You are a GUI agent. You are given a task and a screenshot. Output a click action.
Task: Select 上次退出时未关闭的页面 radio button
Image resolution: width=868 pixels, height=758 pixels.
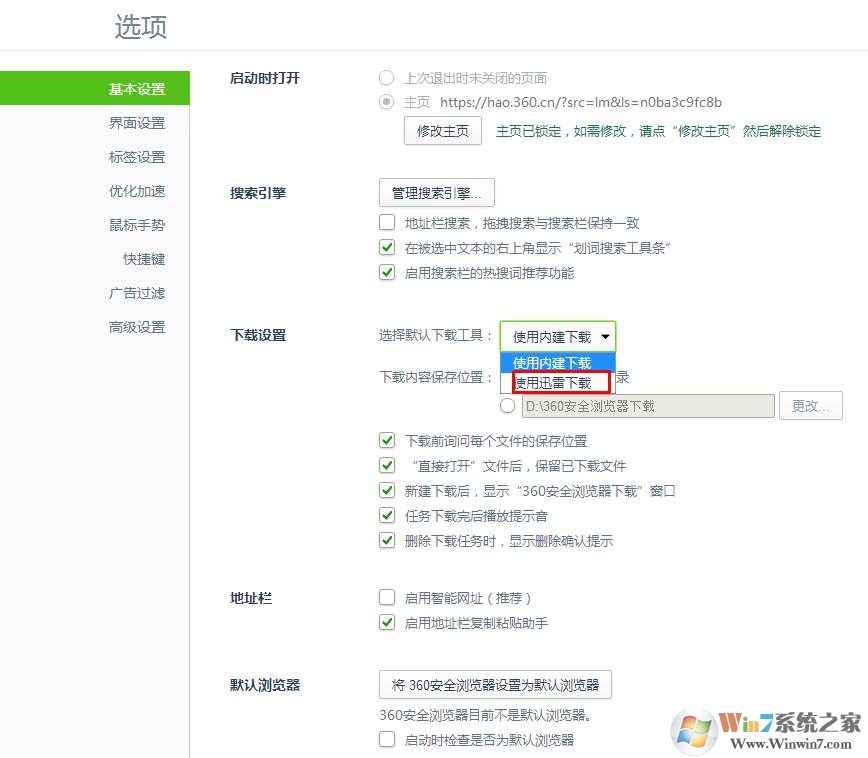[387, 78]
